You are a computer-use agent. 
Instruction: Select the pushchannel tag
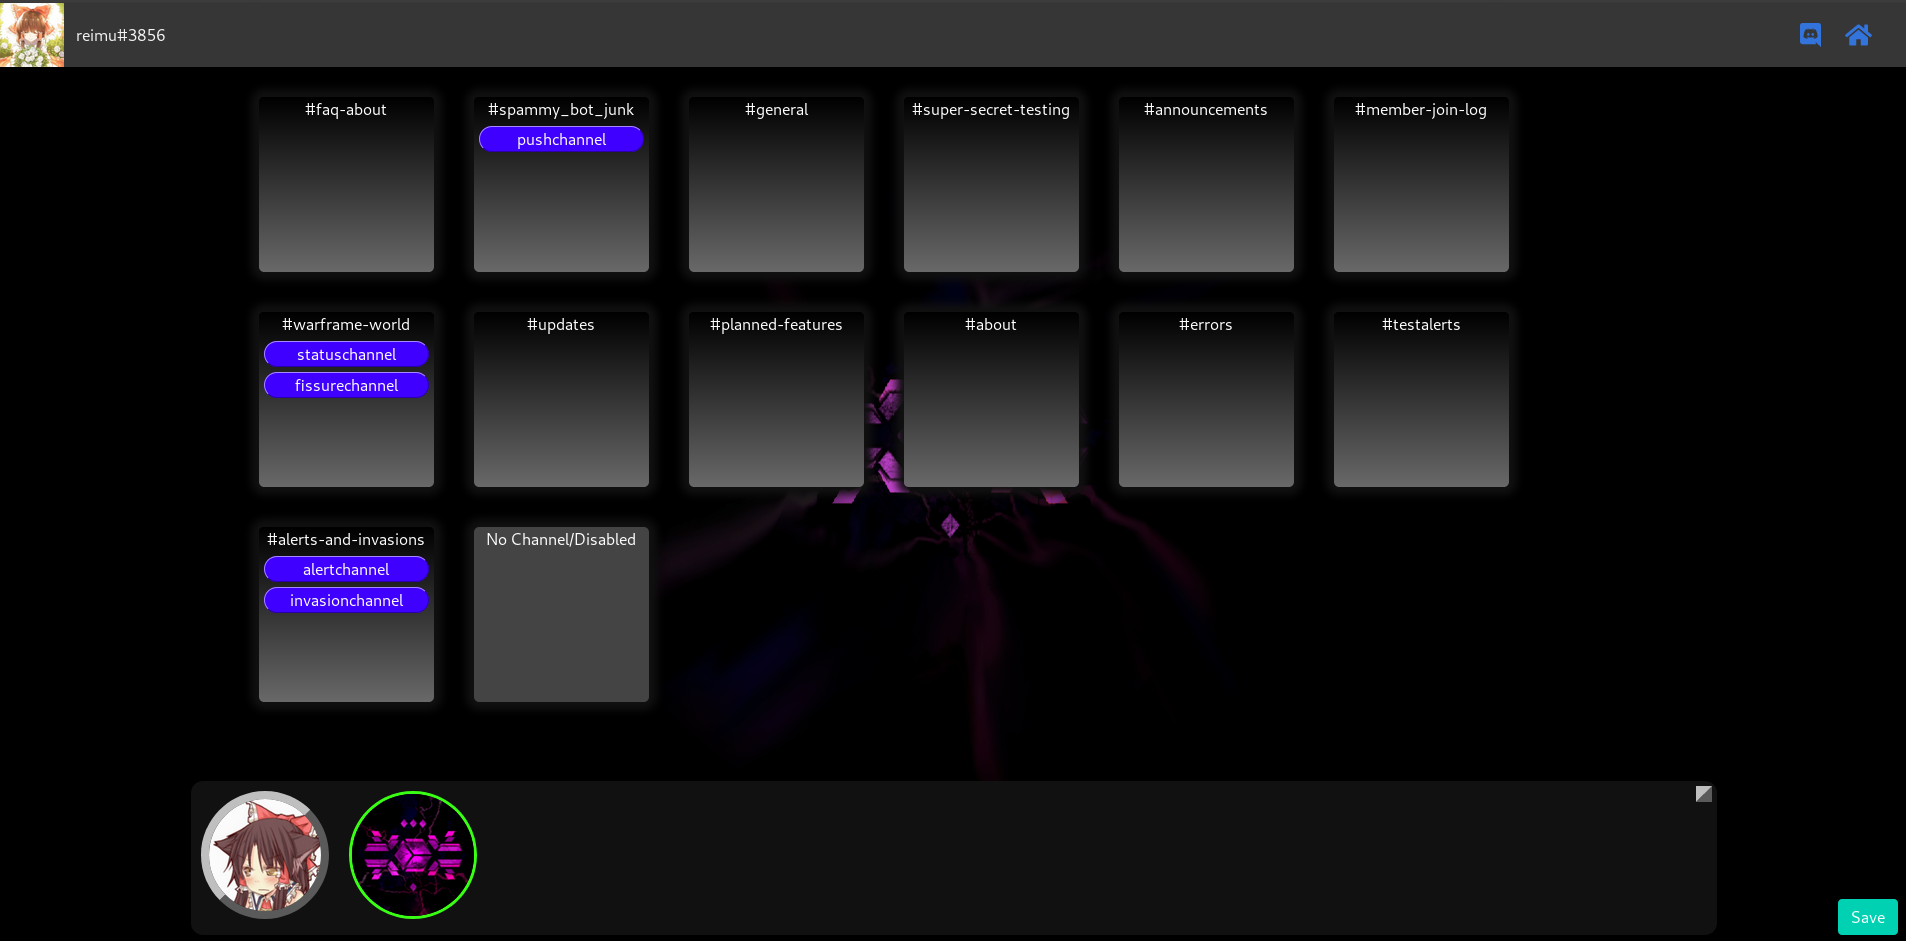tap(561, 140)
